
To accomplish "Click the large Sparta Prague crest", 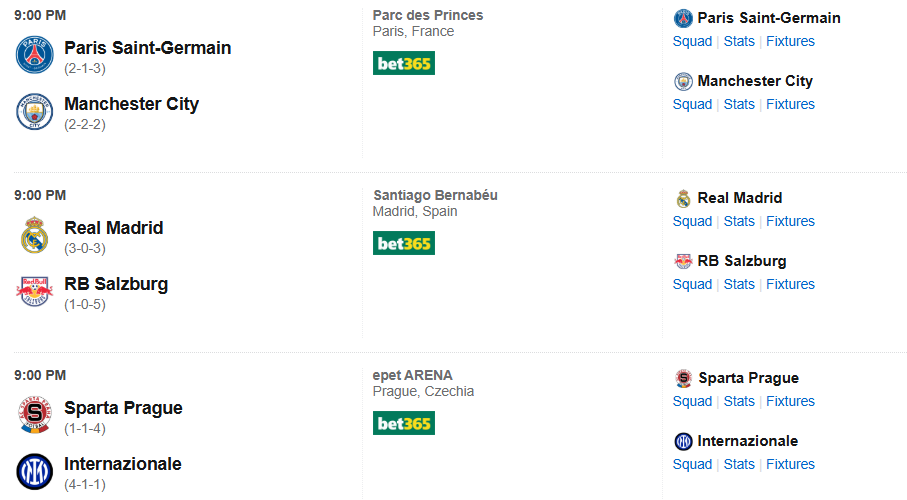I will (34, 415).
